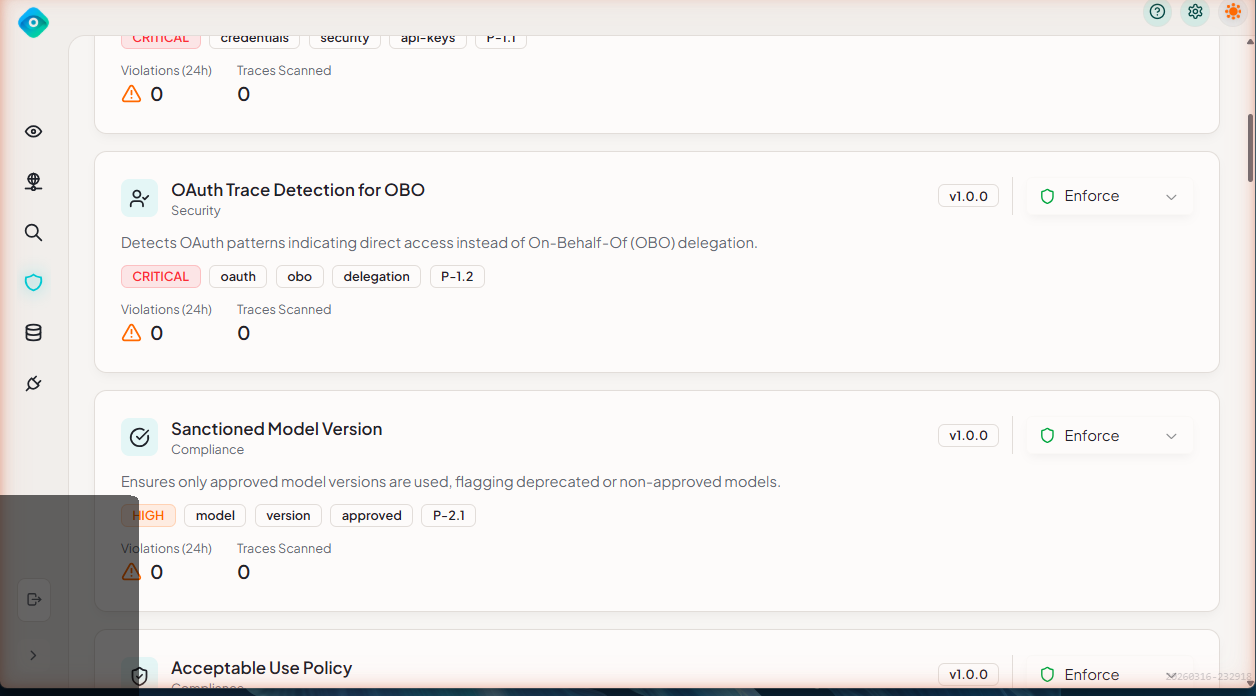Open Enforce dropdown for Acceptable Use Policy
This screenshot has height=696, width=1256.
tap(1109, 675)
